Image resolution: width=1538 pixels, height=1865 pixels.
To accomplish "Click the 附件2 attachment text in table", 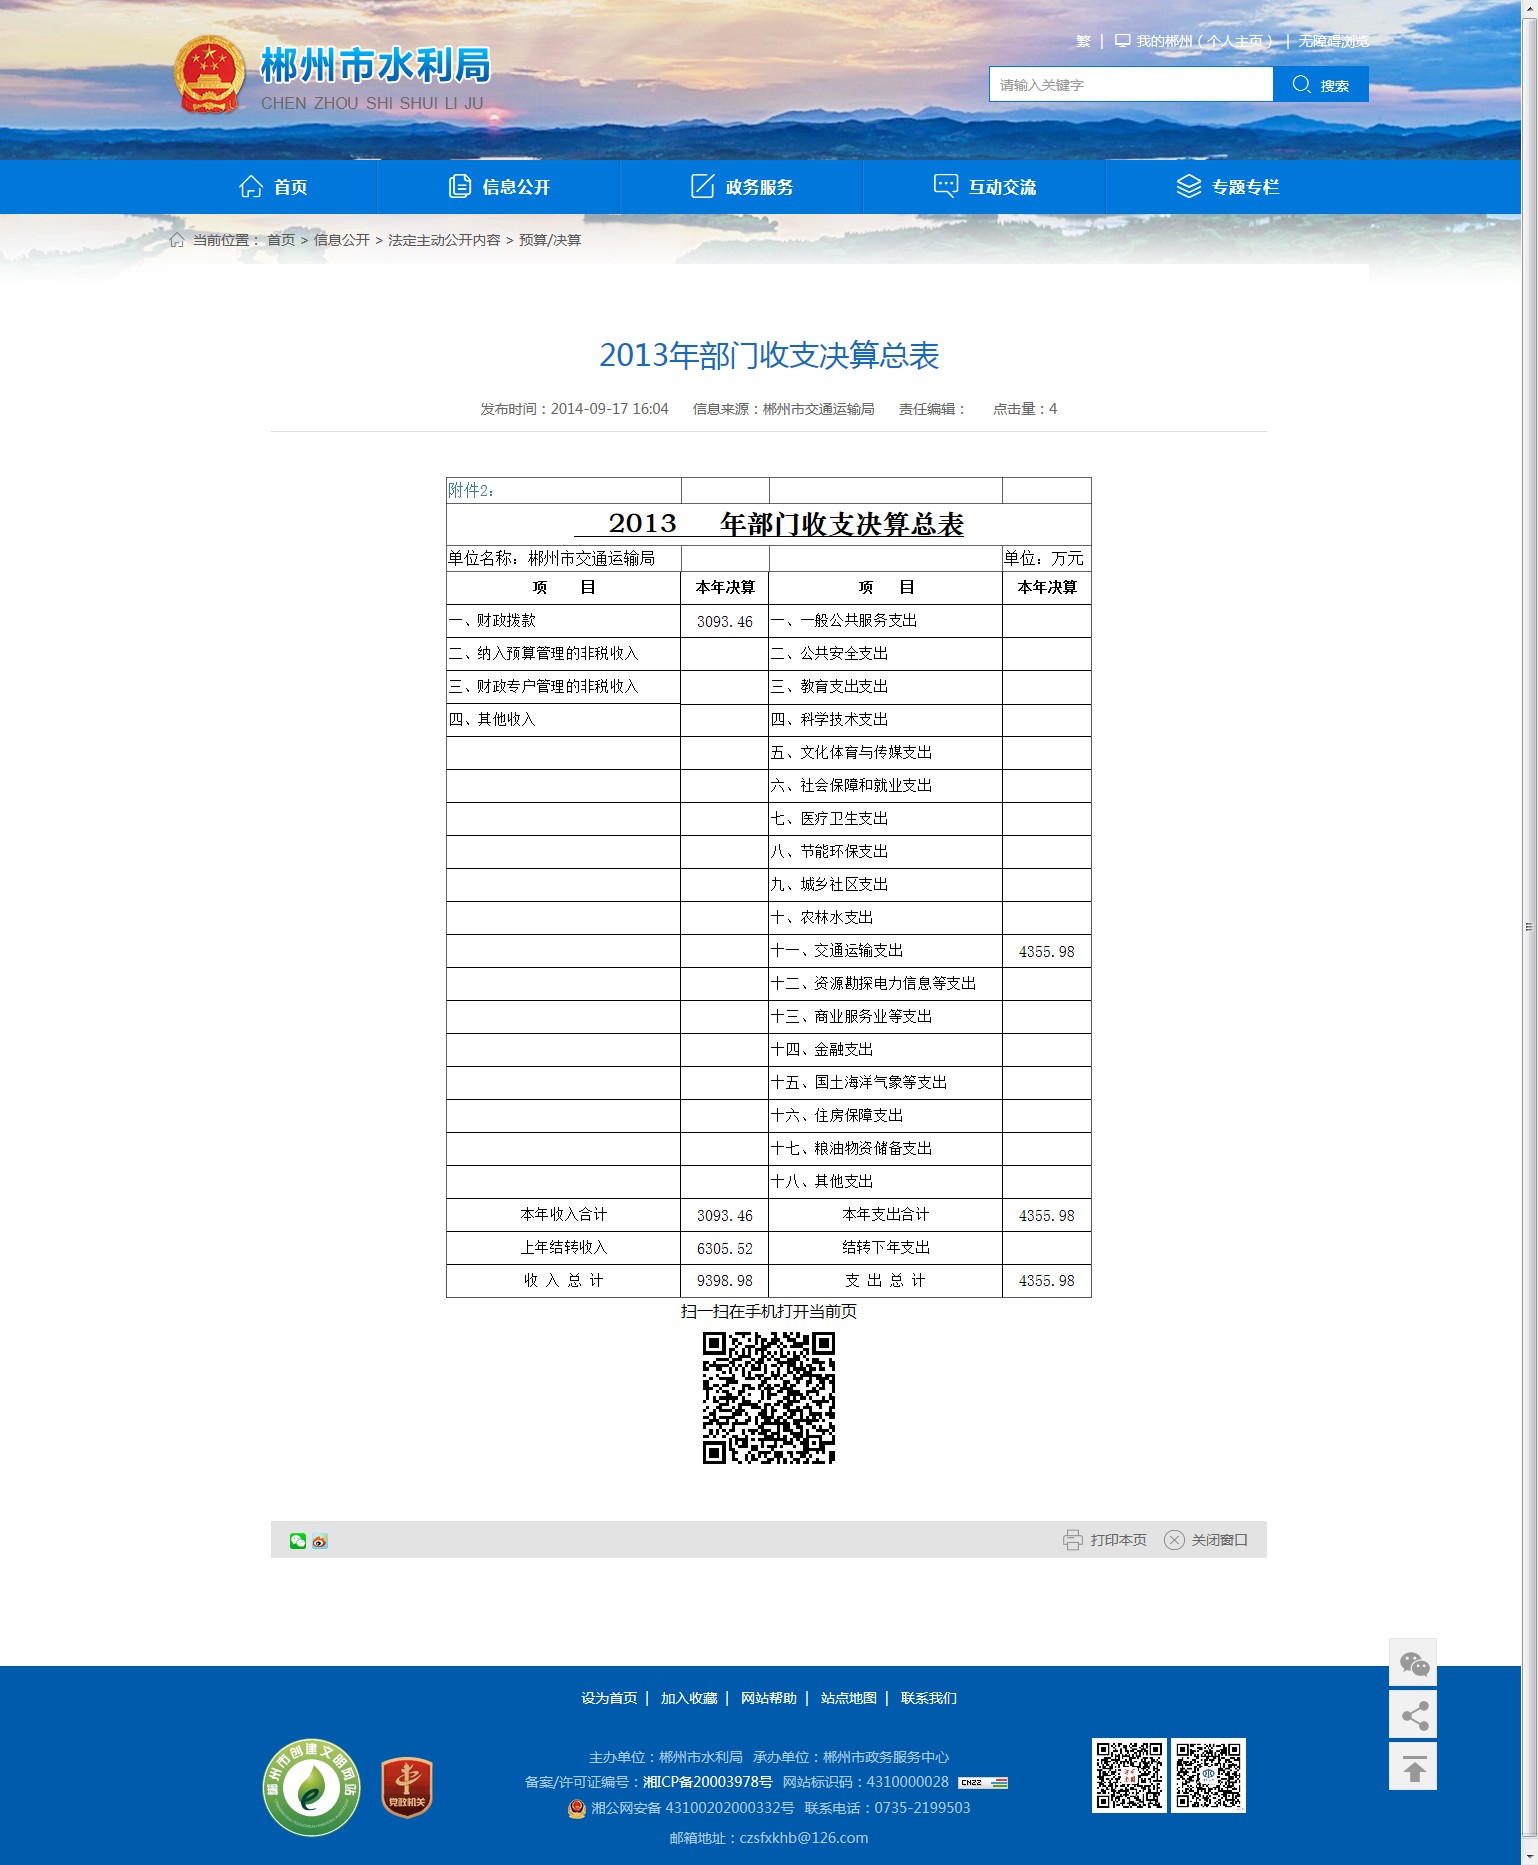I will pos(471,490).
